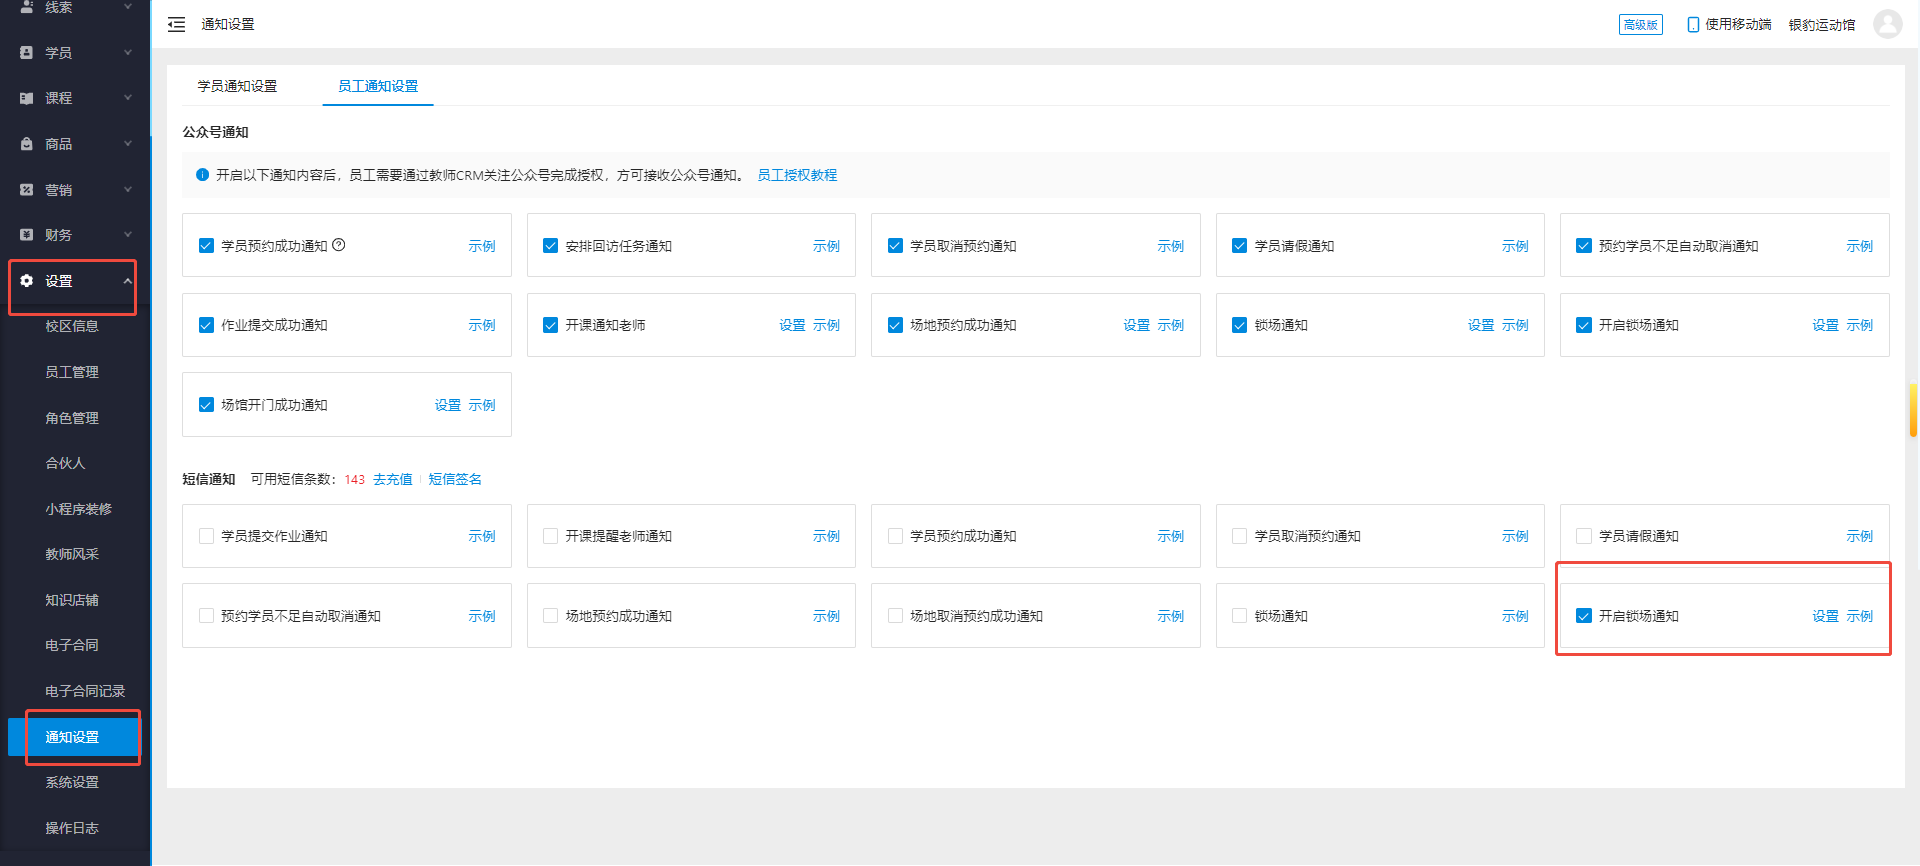The image size is (1920, 866).
Task: Collapse the 设置 menu chevron
Action: tap(128, 281)
